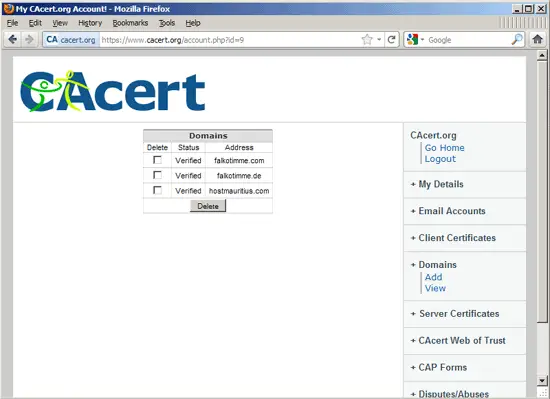Open the bookmark history dropdown arrow
This screenshot has width=550, height=399.
[379, 40]
